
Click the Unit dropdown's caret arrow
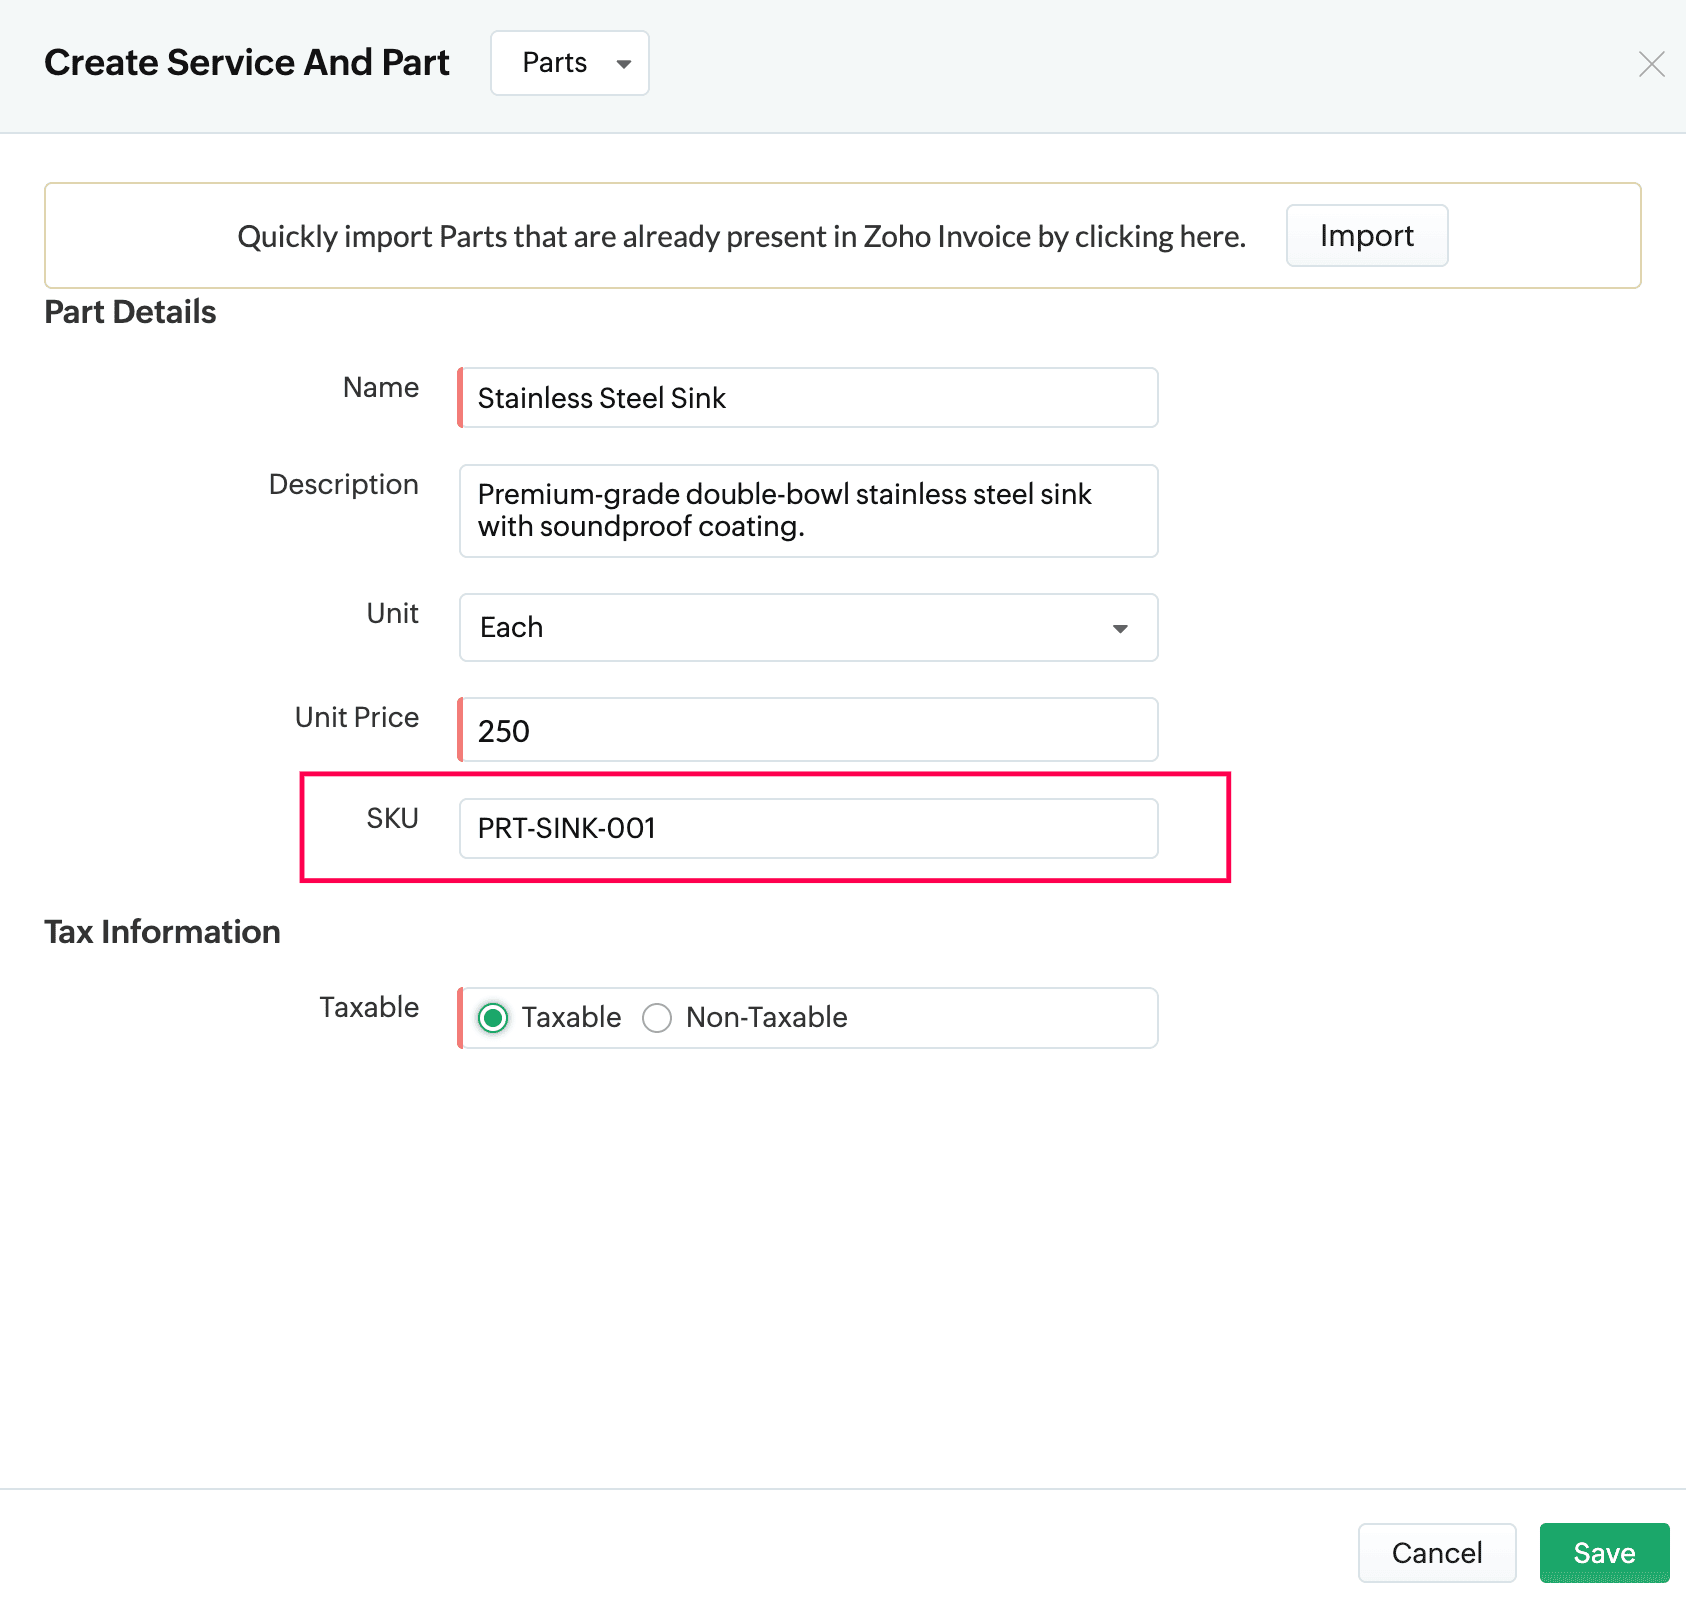coord(1120,629)
